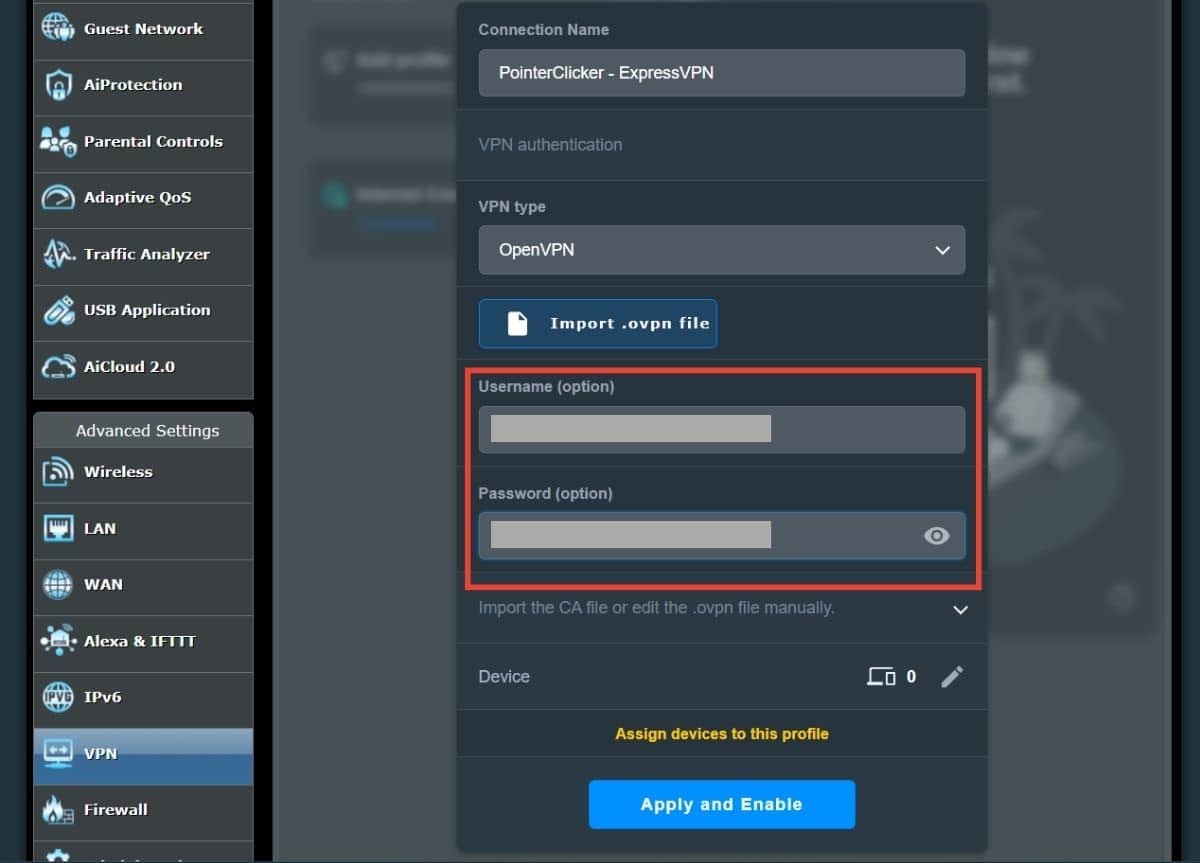Click the AiCloud 2.0 label
The image size is (1200, 863).
coord(129,367)
